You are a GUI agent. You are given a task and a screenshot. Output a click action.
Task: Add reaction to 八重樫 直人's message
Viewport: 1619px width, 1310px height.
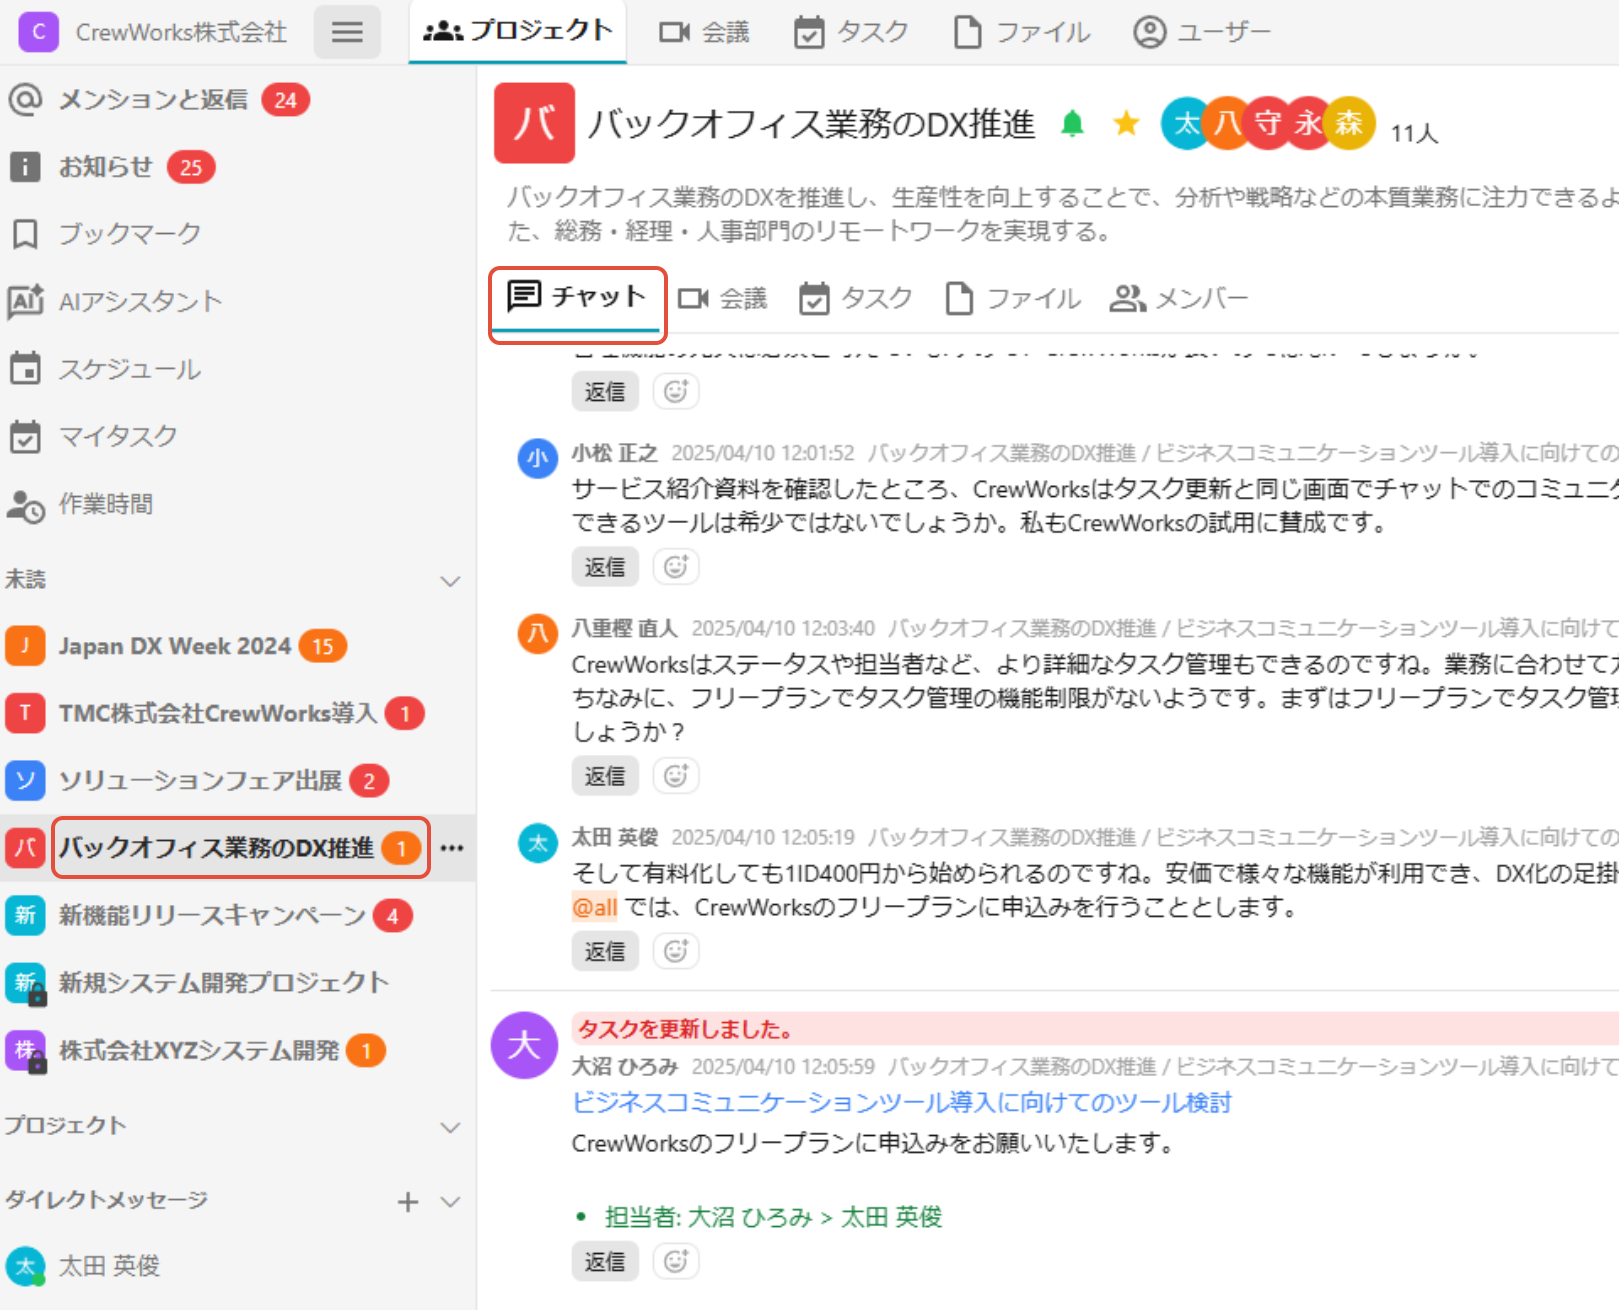(x=676, y=776)
